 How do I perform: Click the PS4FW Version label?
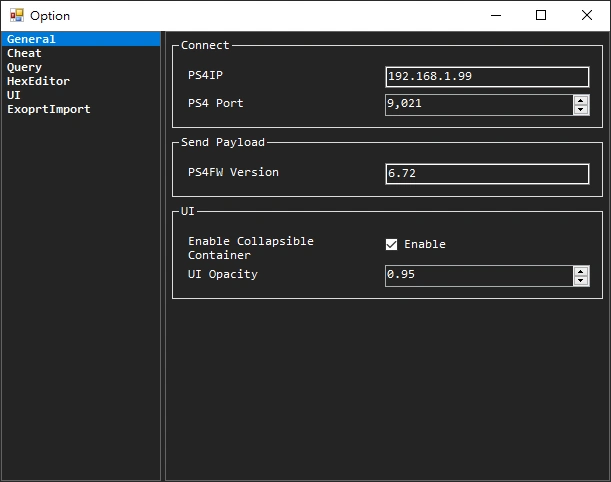coord(233,172)
